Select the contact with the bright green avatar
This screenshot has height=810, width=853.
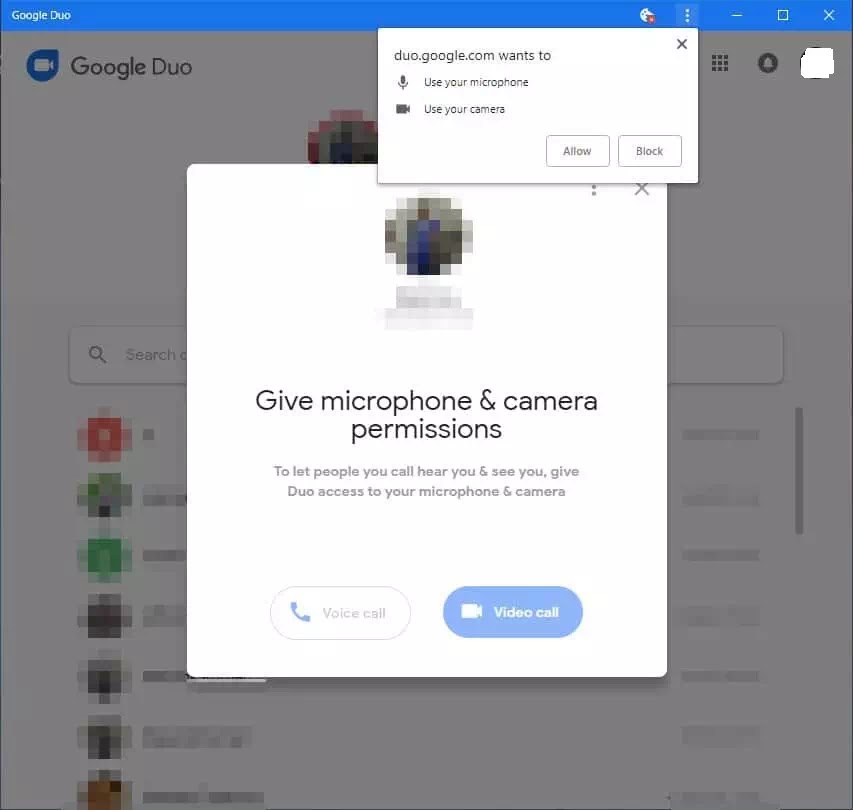(104, 556)
